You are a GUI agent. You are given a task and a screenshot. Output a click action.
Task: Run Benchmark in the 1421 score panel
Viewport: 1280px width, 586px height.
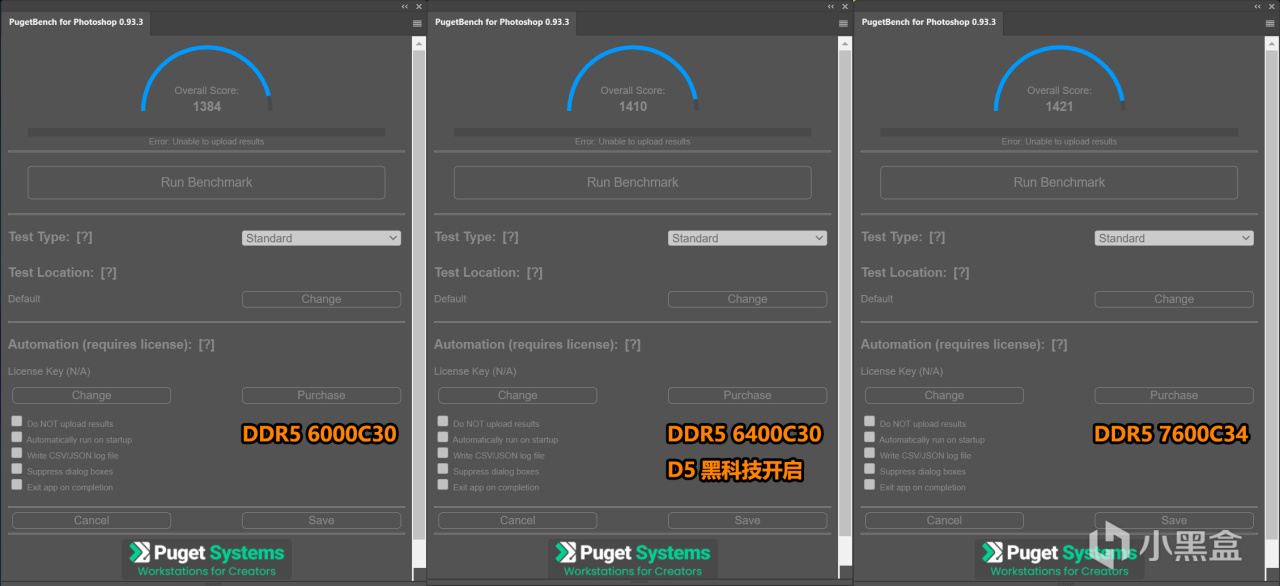(1059, 182)
